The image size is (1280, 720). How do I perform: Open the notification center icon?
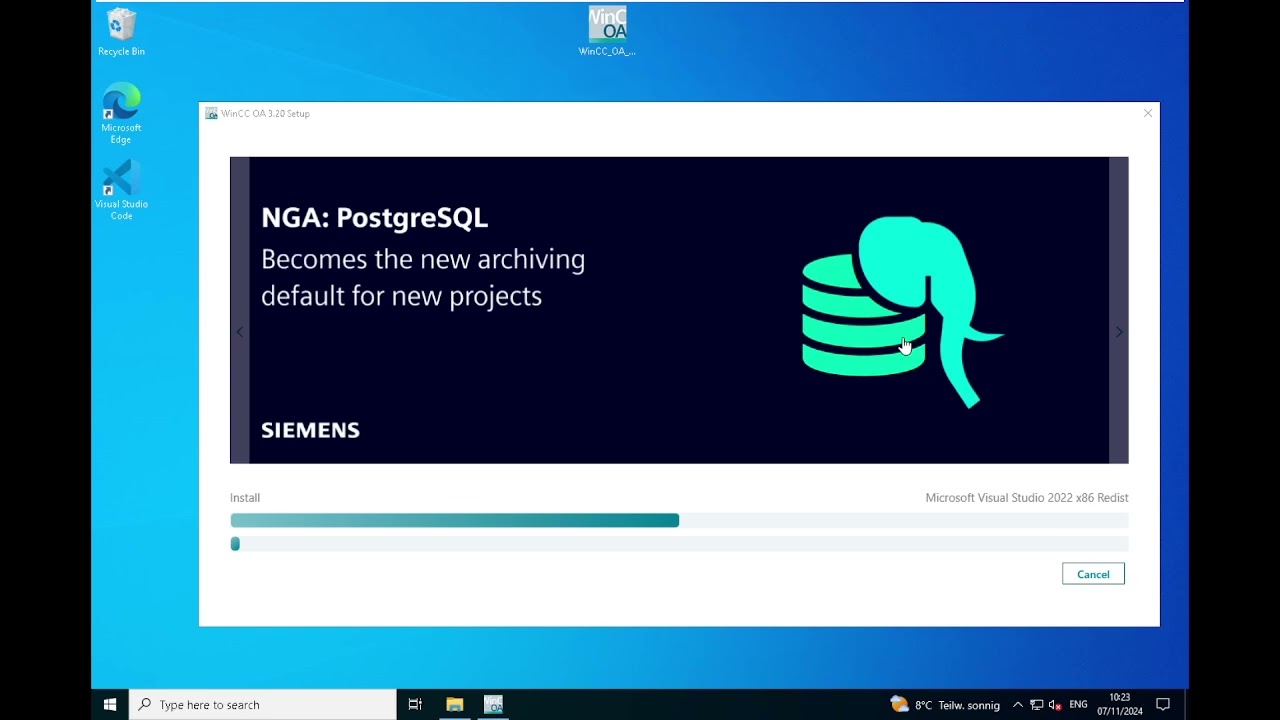click(x=1163, y=705)
